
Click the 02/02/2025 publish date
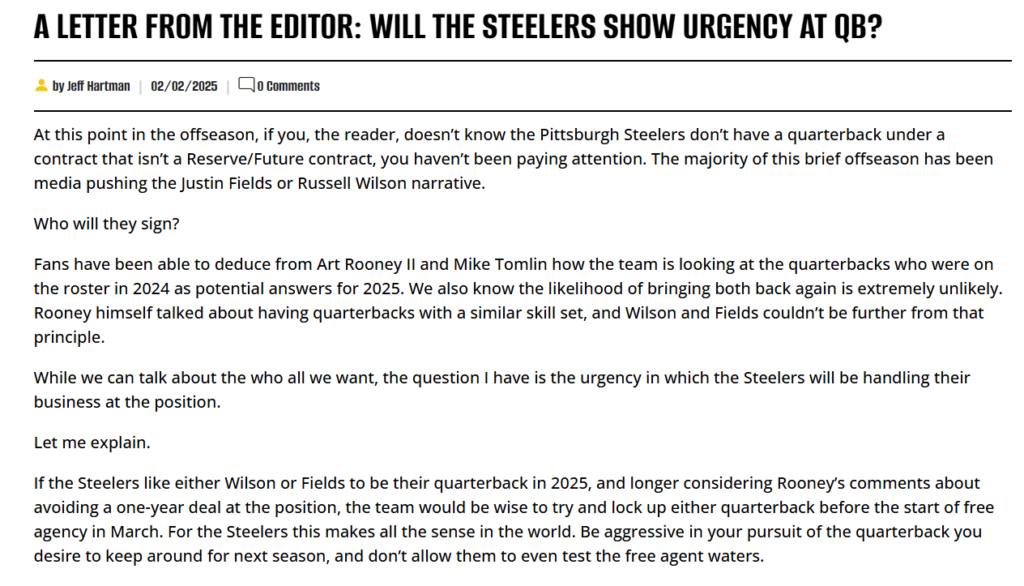pyautogui.click(x=184, y=86)
